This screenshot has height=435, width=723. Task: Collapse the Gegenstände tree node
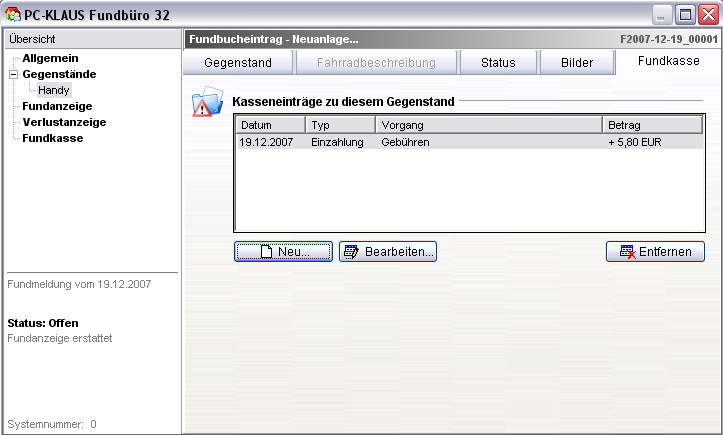click(13, 74)
